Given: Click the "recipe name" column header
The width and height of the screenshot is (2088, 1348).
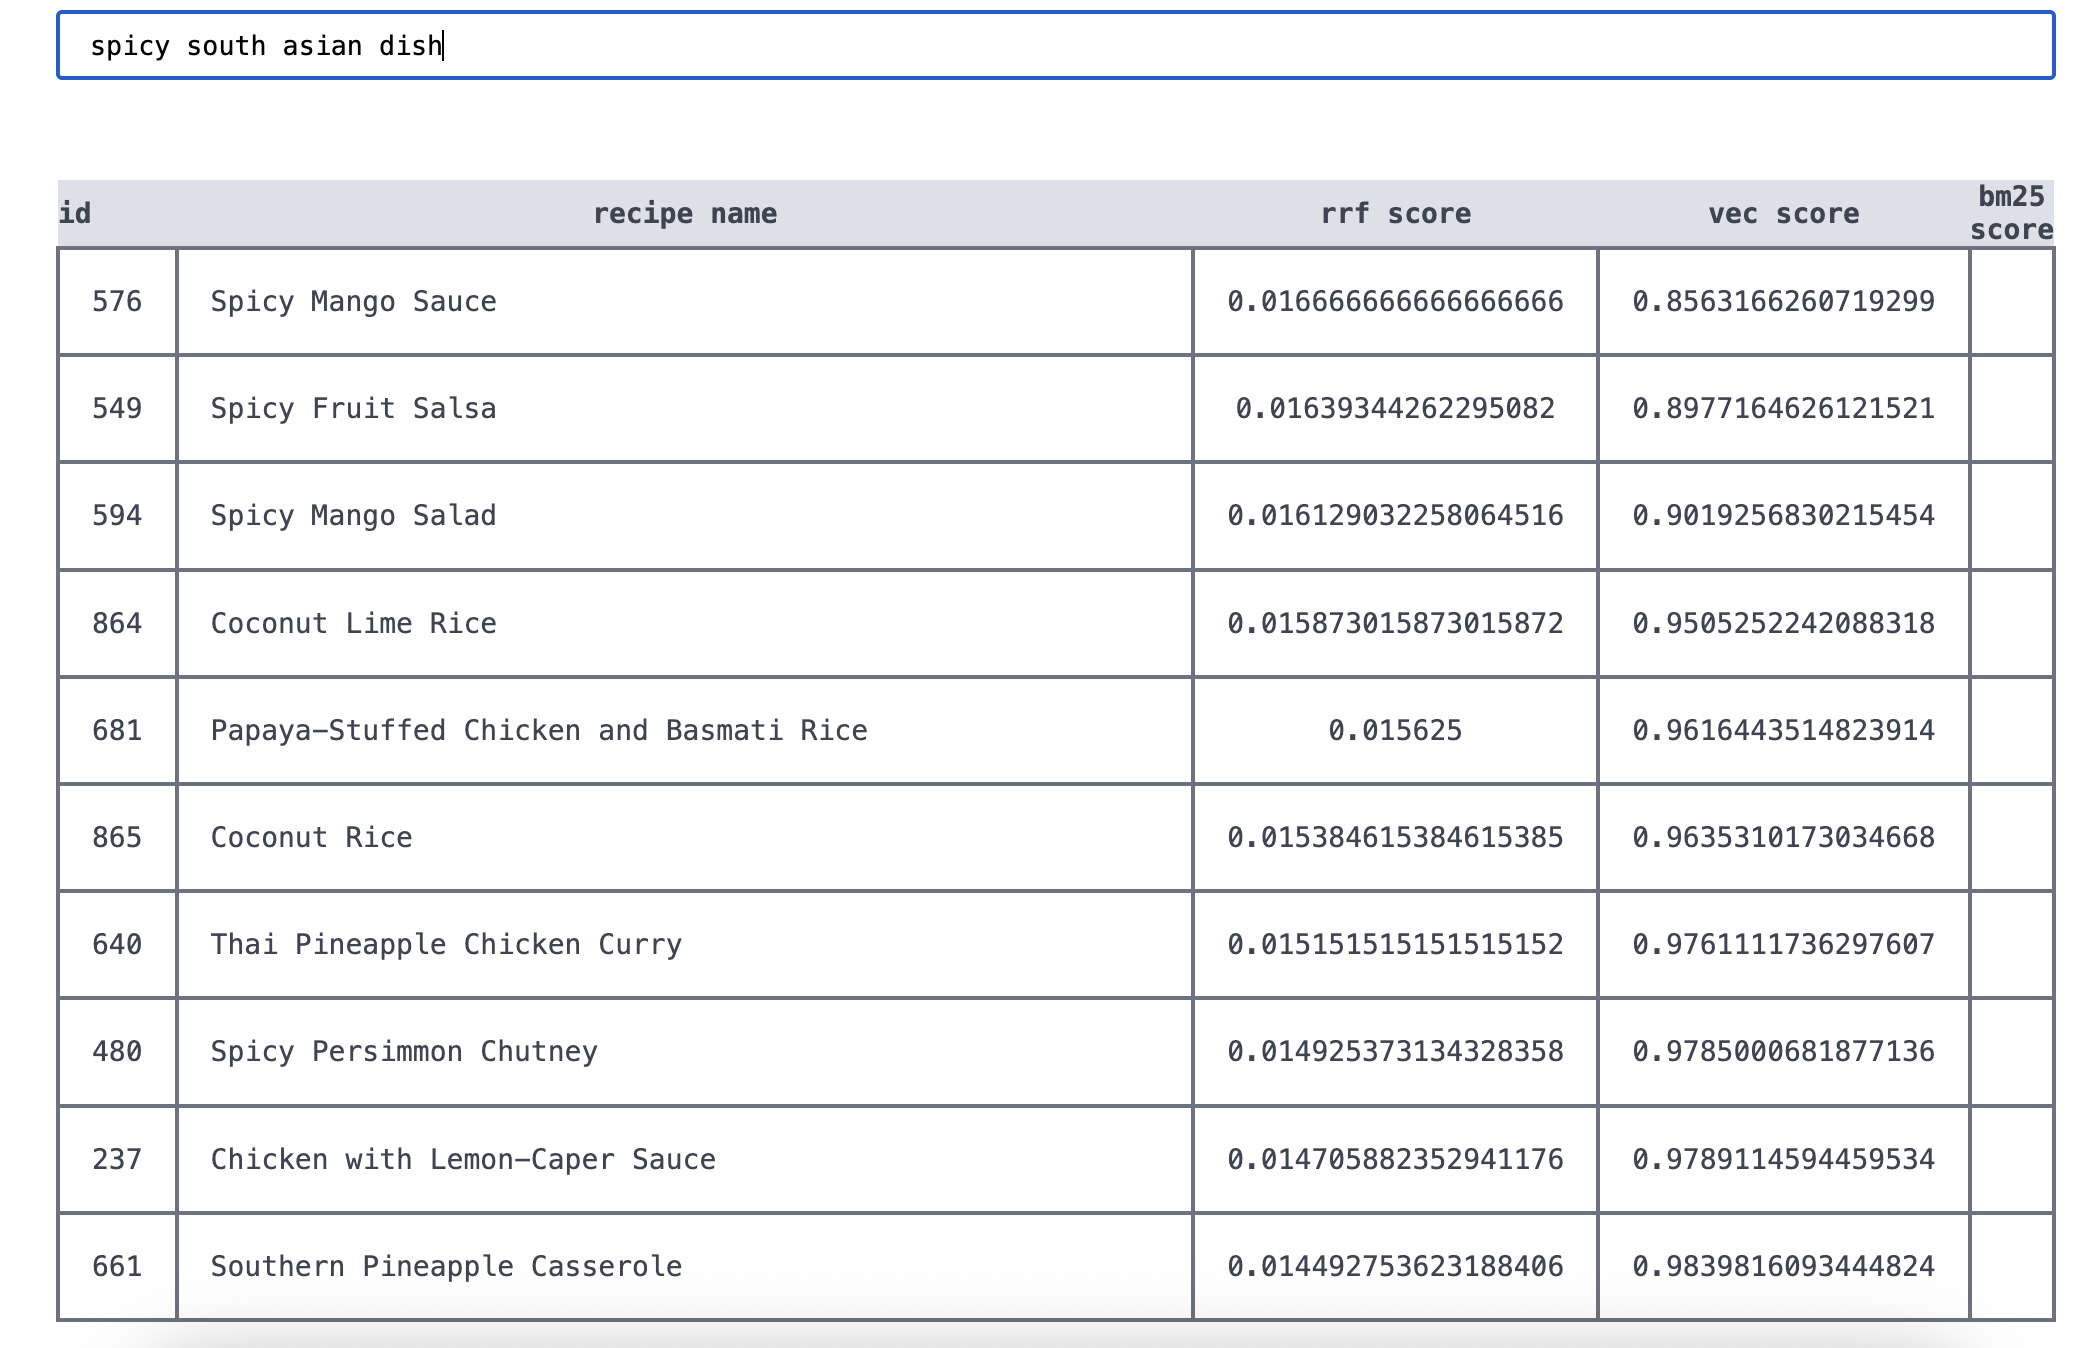Looking at the screenshot, I should coord(684,214).
